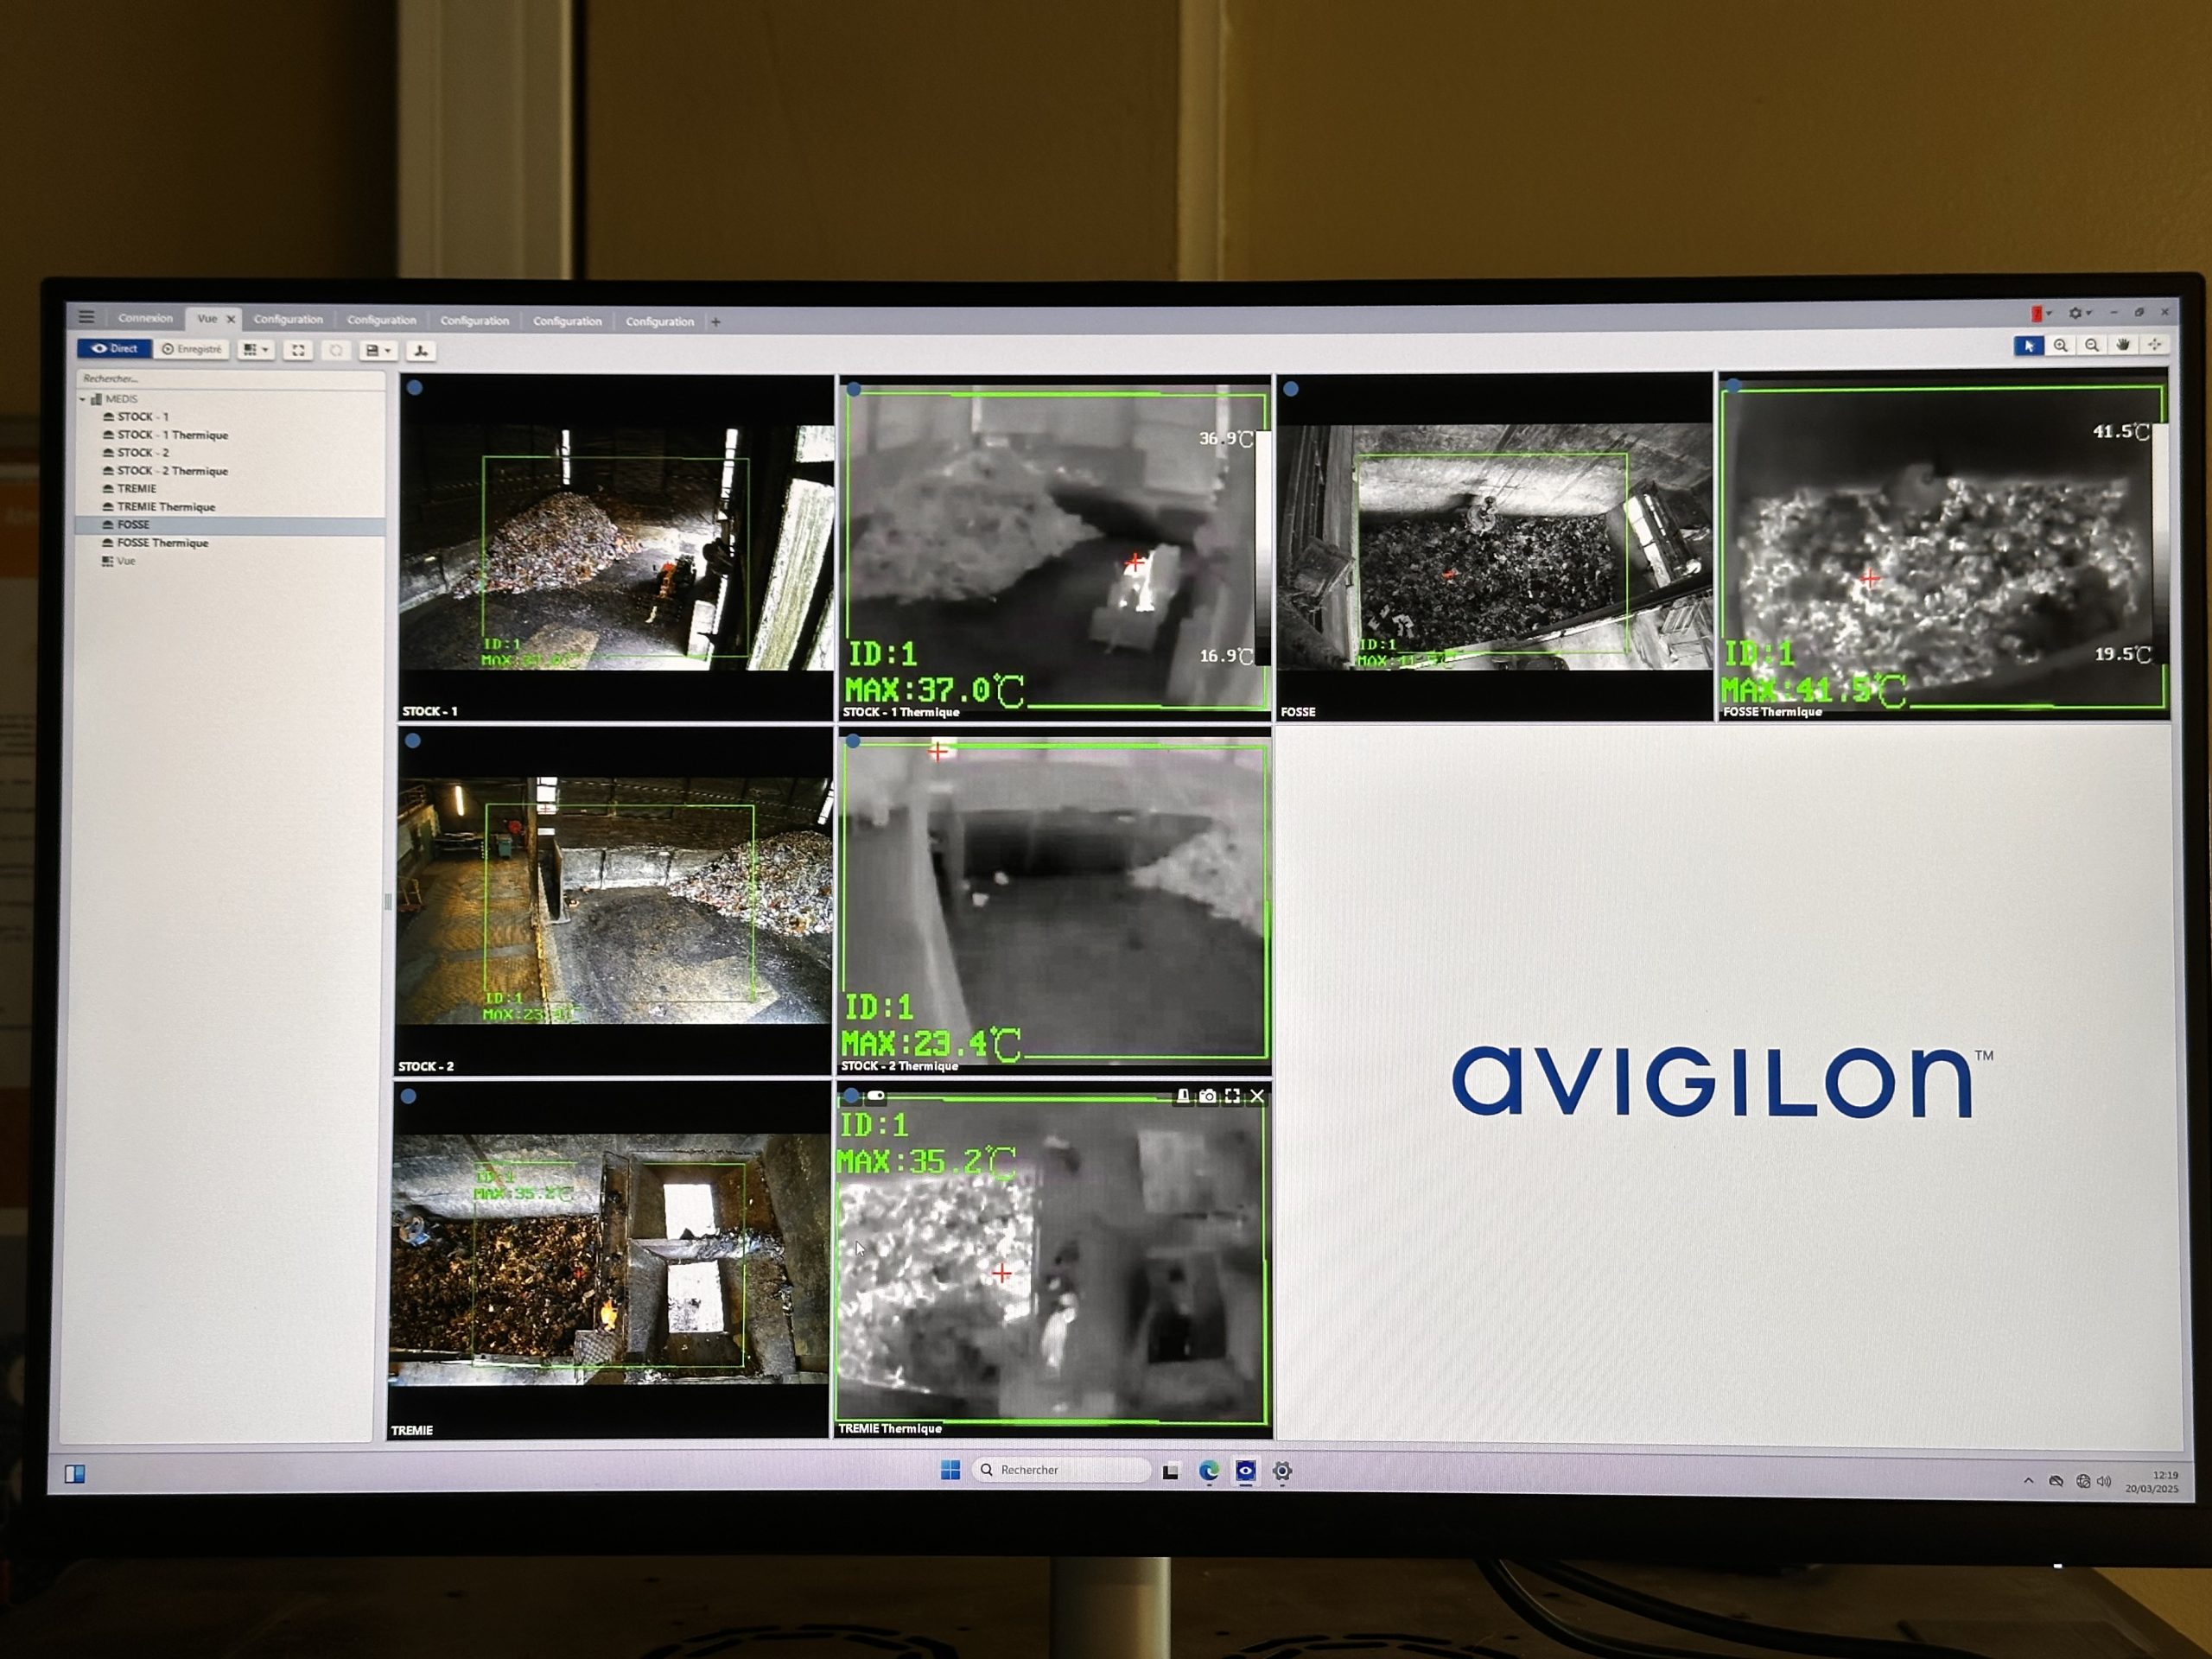Select the STOCK - 1 Thermique video panel

(1055, 548)
